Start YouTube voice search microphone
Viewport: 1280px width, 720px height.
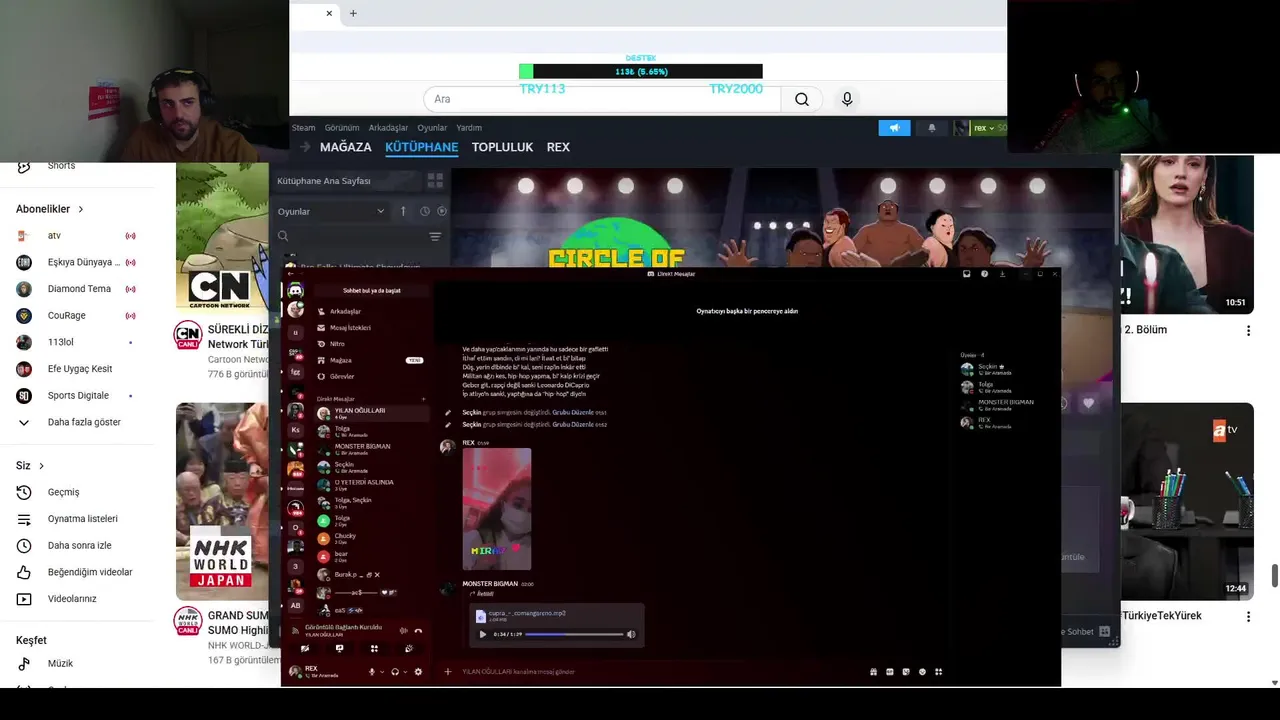tap(847, 99)
